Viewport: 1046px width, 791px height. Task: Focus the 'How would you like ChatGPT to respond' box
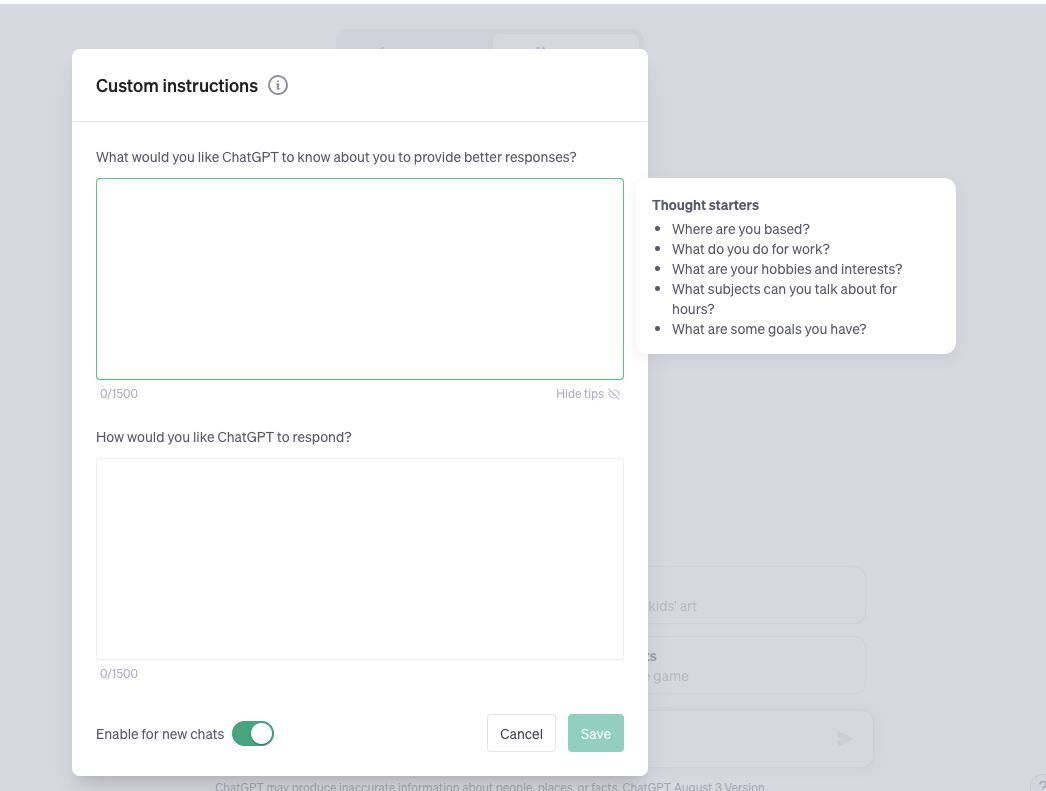click(360, 559)
